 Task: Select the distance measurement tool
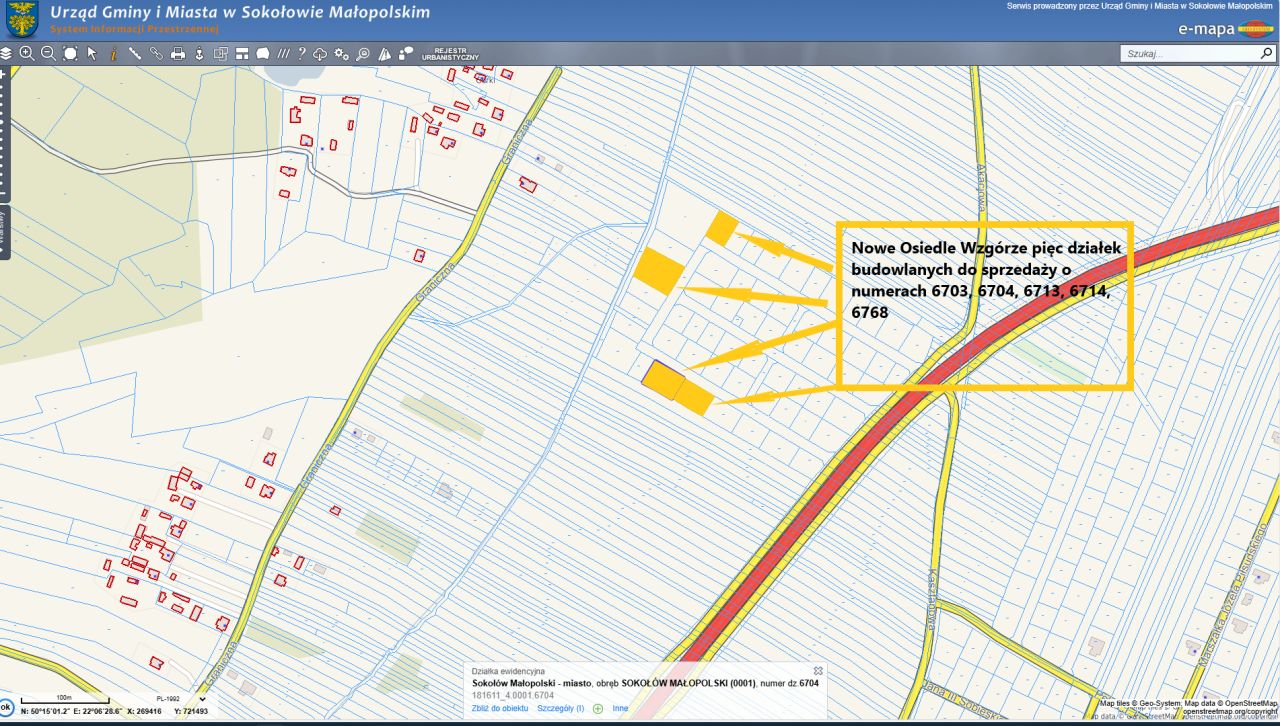tap(135, 53)
